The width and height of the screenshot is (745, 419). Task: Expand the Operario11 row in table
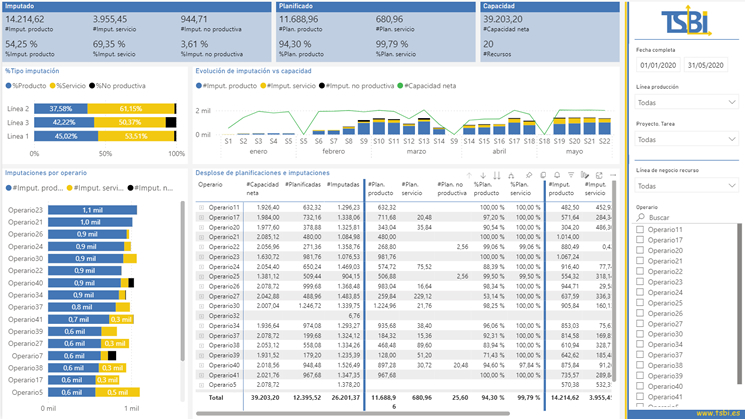click(201, 208)
